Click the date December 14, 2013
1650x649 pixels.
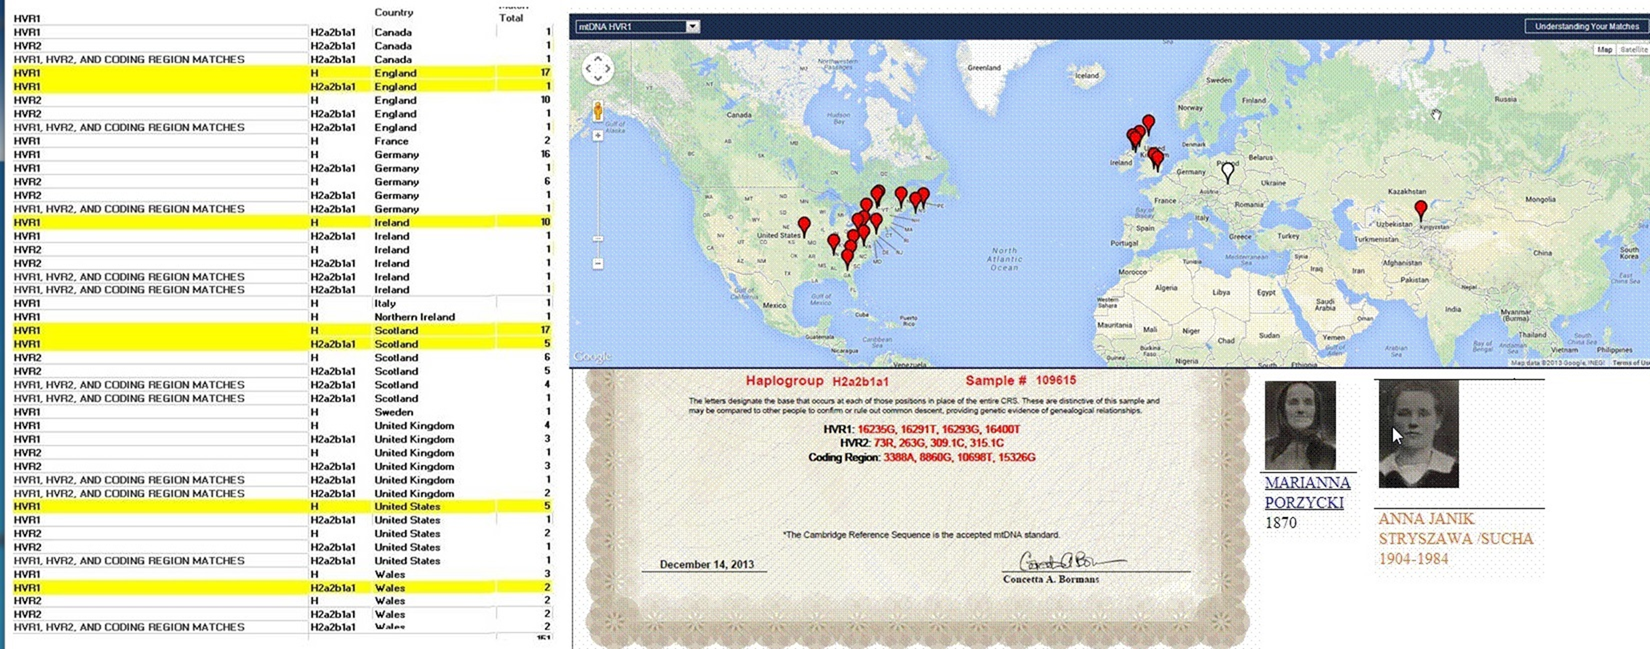coord(707,564)
